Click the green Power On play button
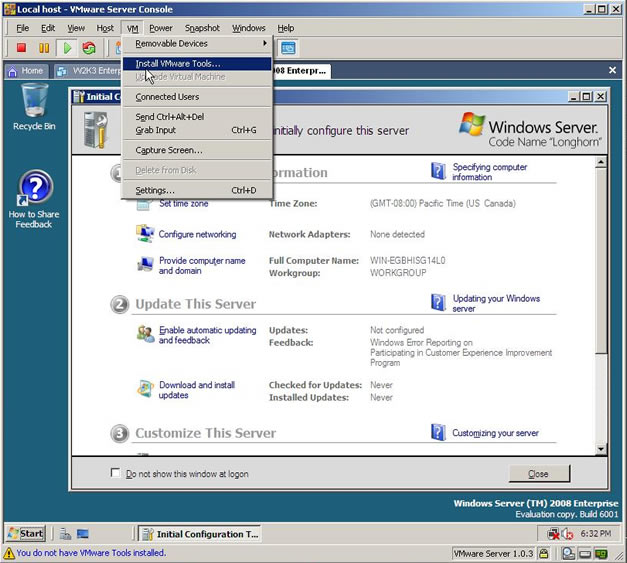The image size is (627, 563). coord(67,48)
